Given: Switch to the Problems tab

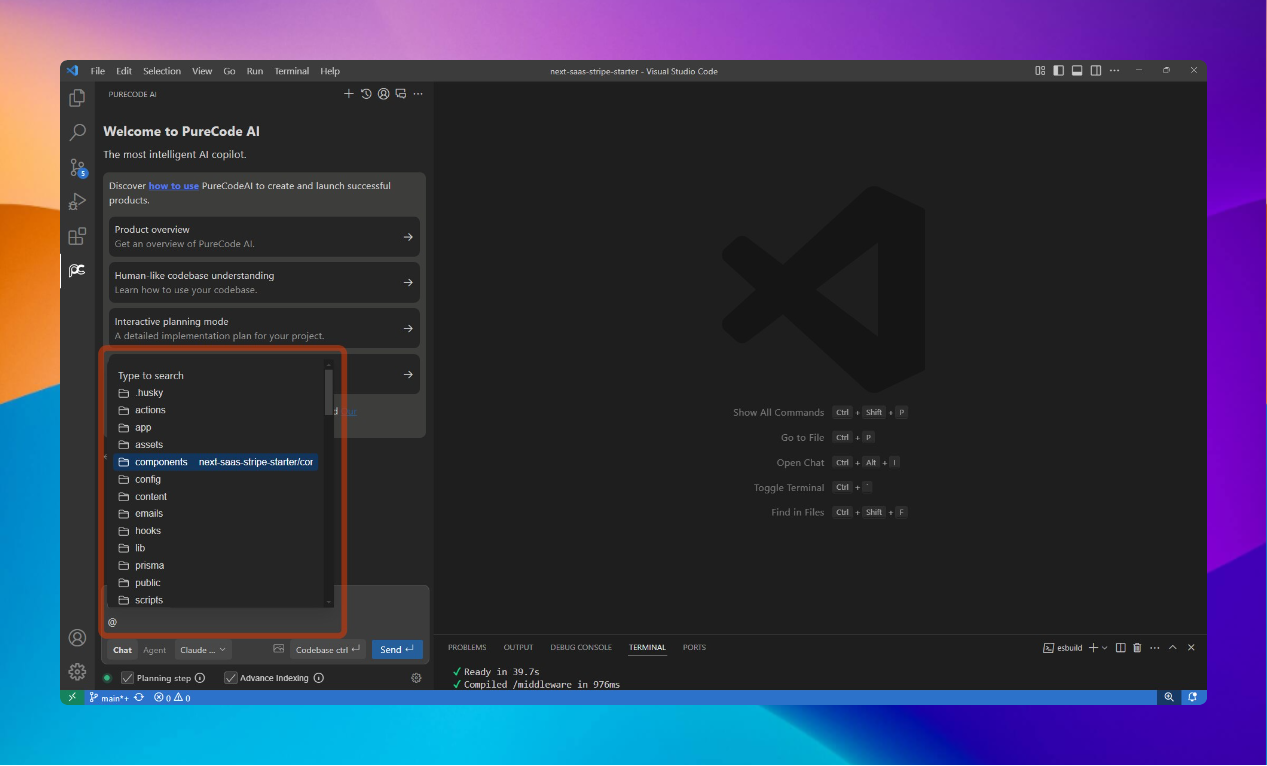Looking at the screenshot, I should coord(467,647).
